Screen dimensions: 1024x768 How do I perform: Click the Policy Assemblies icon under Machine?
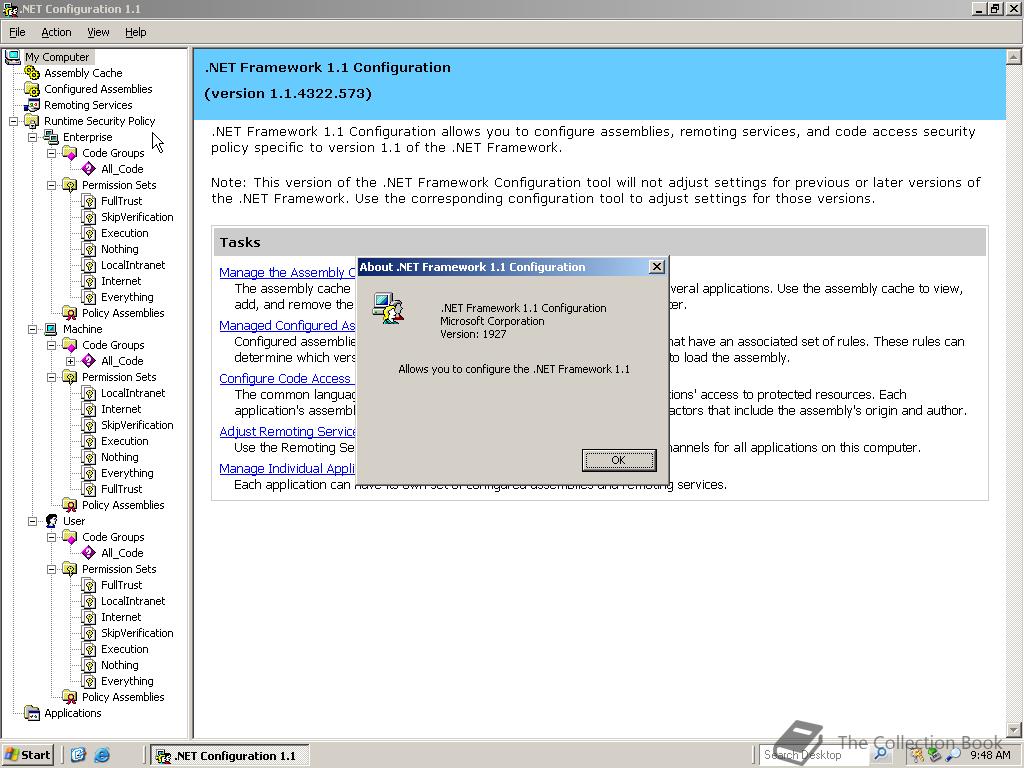(x=70, y=505)
